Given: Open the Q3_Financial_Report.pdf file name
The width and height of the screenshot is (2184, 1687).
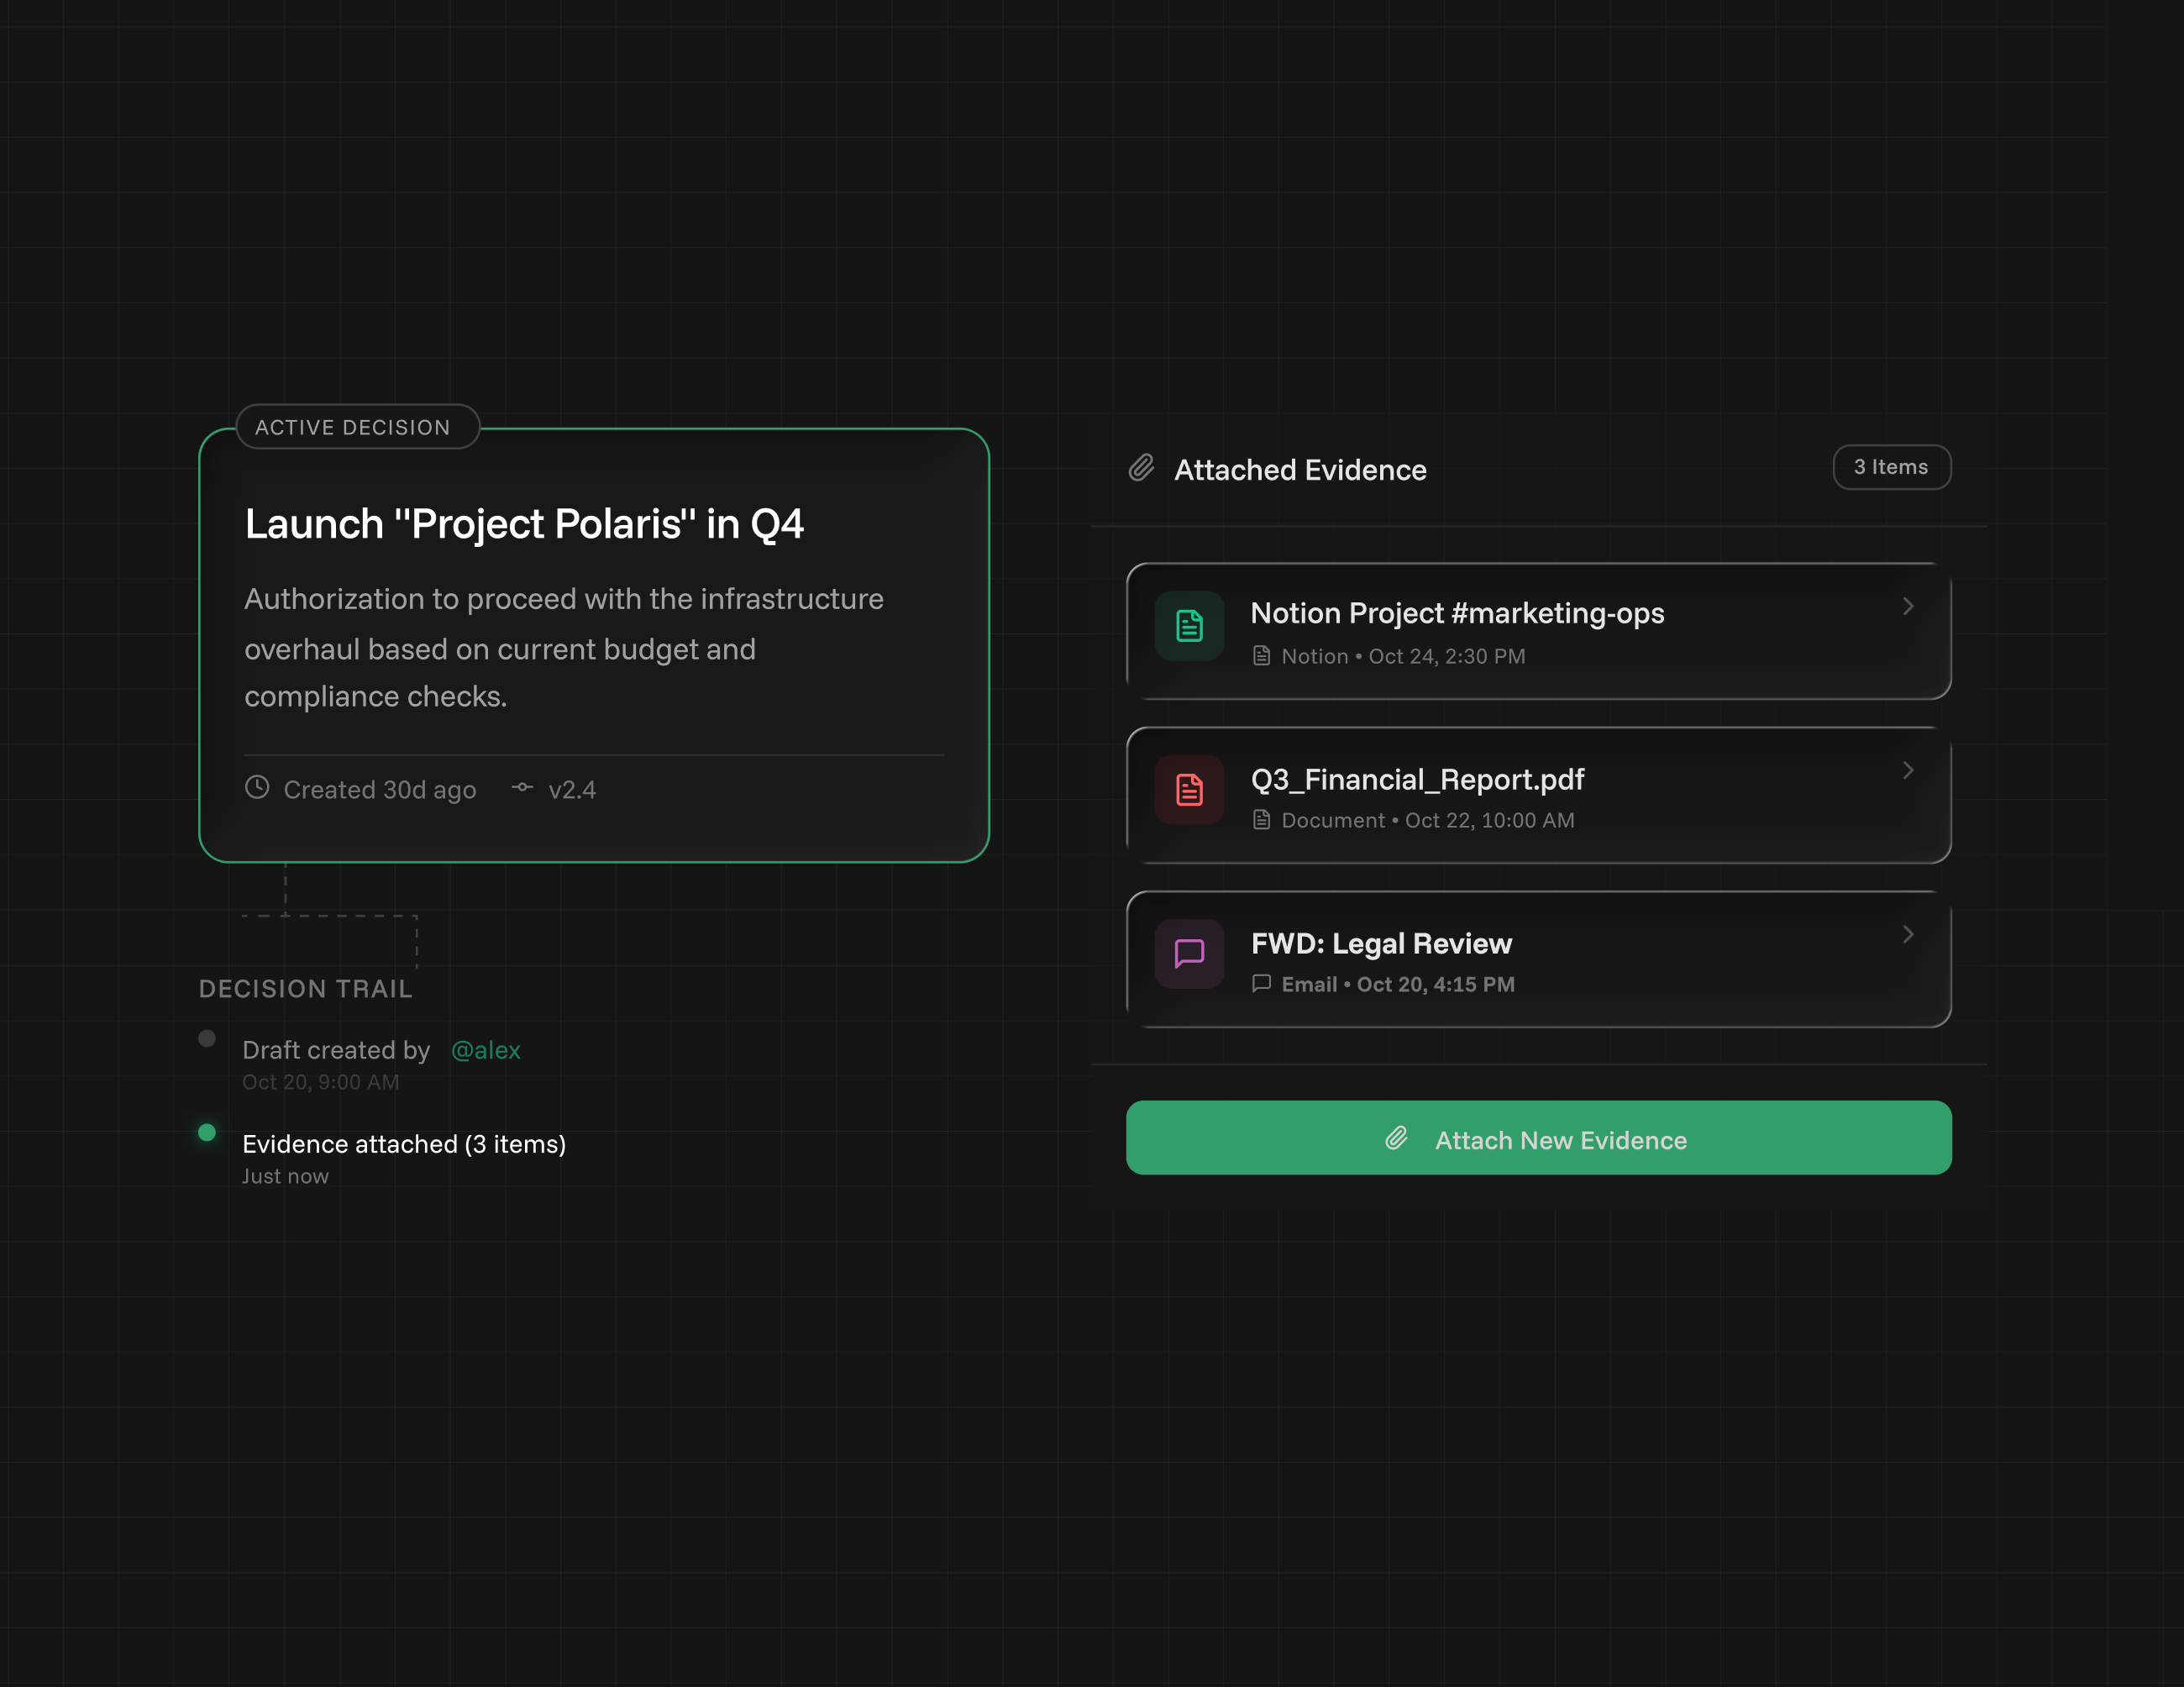Looking at the screenshot, I should click(x=1417, y=779).
